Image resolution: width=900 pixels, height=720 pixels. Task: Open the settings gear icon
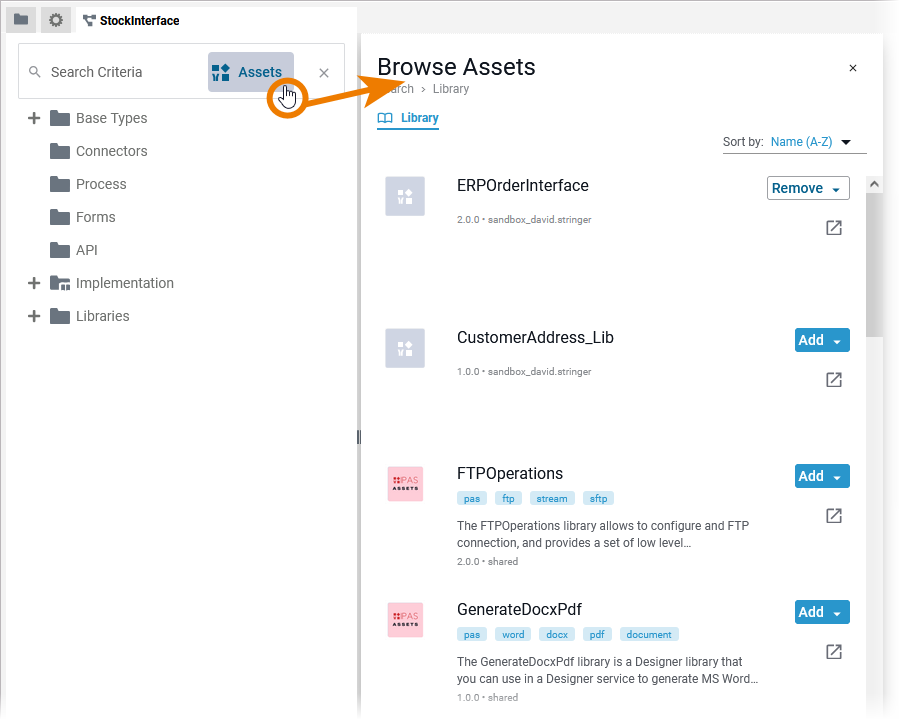[x=56, y=20]
